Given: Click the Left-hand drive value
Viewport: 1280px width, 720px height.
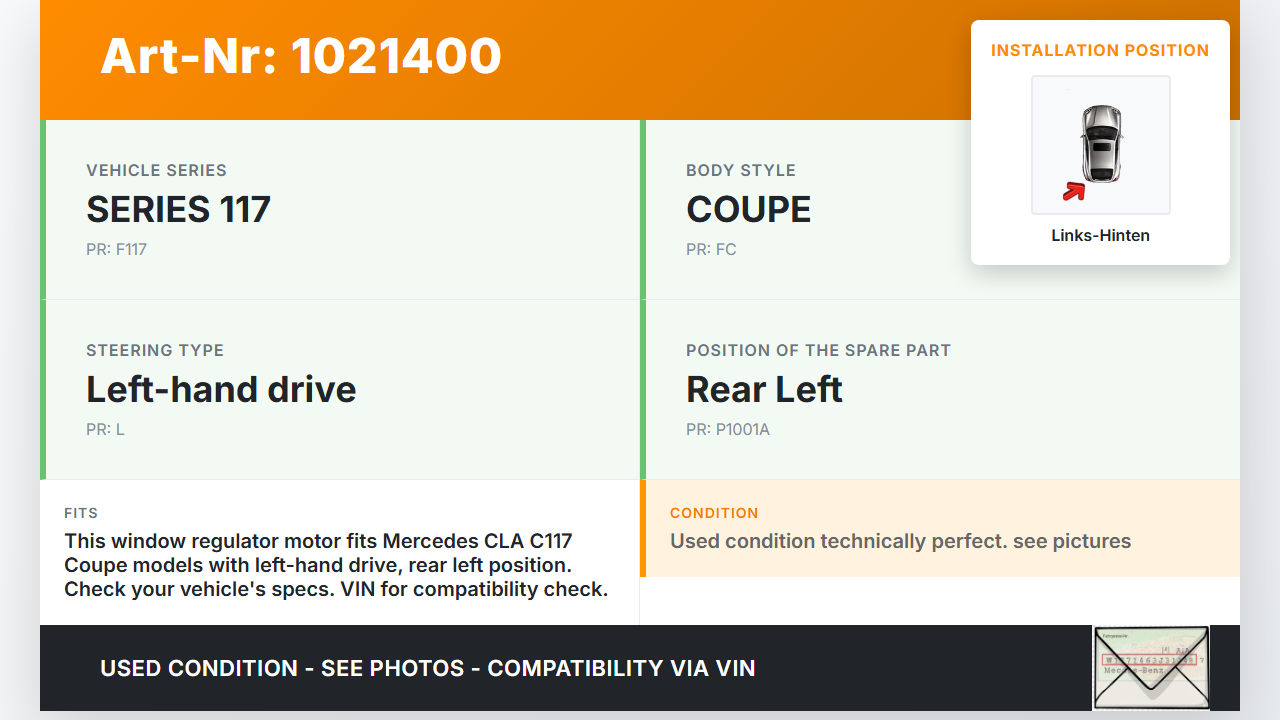Looking at the screenshot, I should [221, 389].
